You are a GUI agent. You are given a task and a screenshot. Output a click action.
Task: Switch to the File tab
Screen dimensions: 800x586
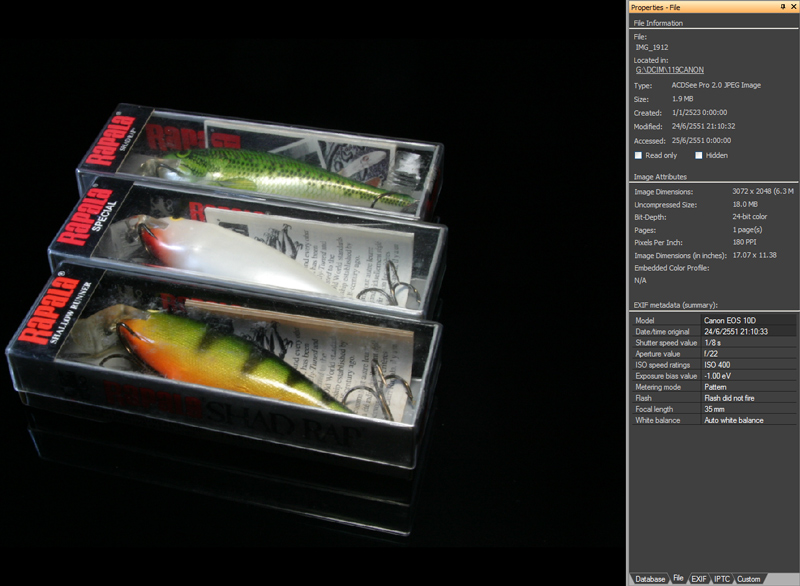point(678,578)
